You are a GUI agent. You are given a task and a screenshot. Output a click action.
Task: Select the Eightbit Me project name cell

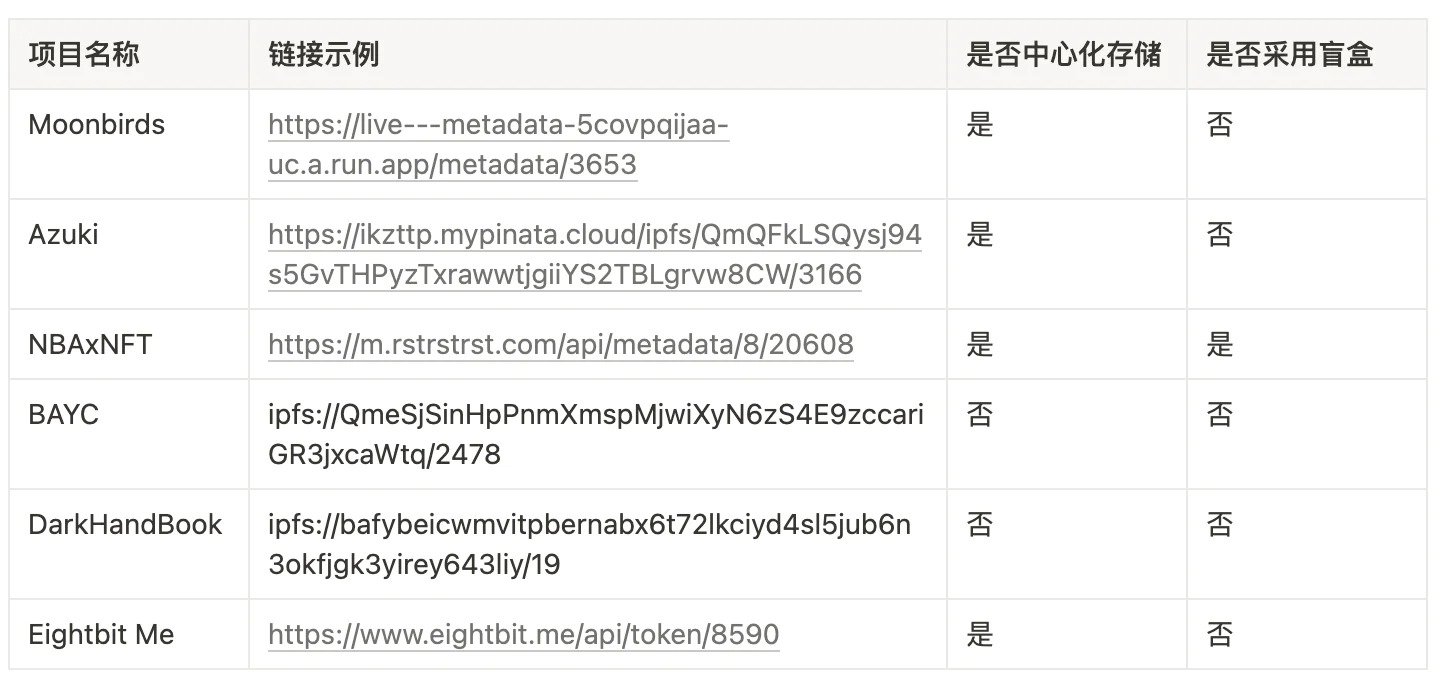click(101, 635)
